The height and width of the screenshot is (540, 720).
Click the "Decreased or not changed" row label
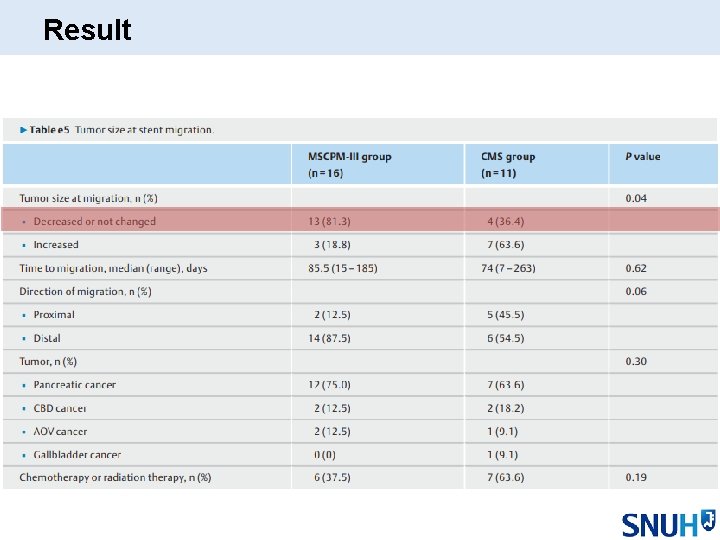[95, 221]
